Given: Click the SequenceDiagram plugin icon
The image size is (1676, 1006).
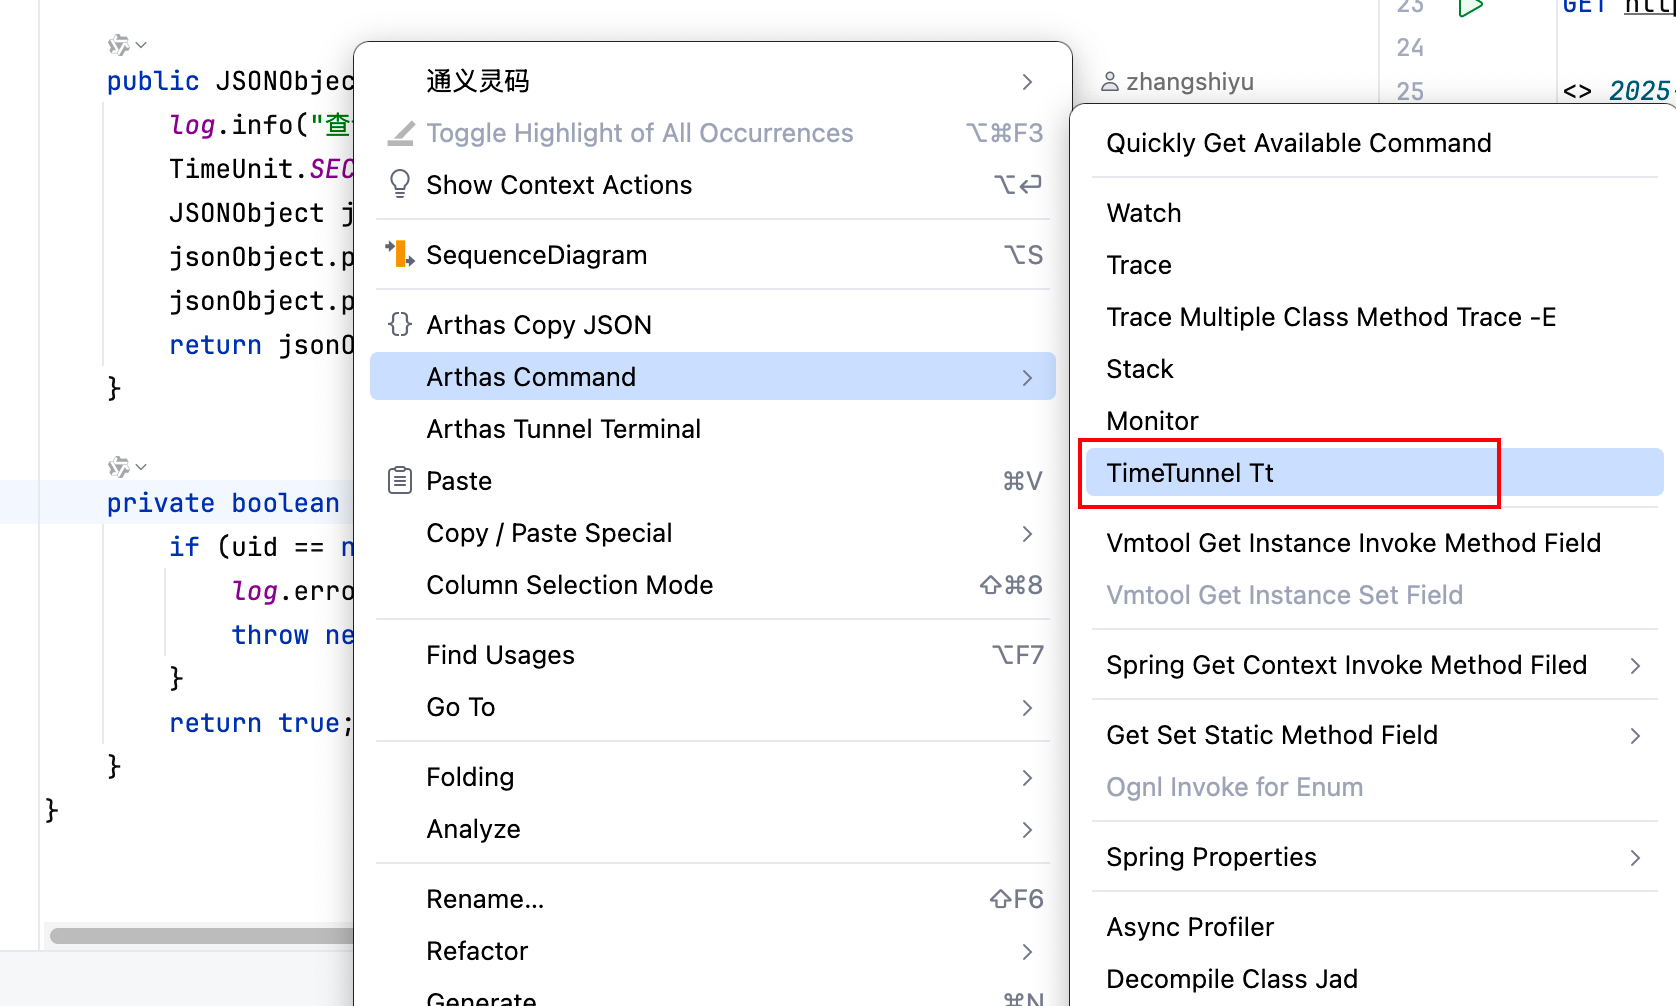Looking at the screenshot, I should click(x=400, y=255).
